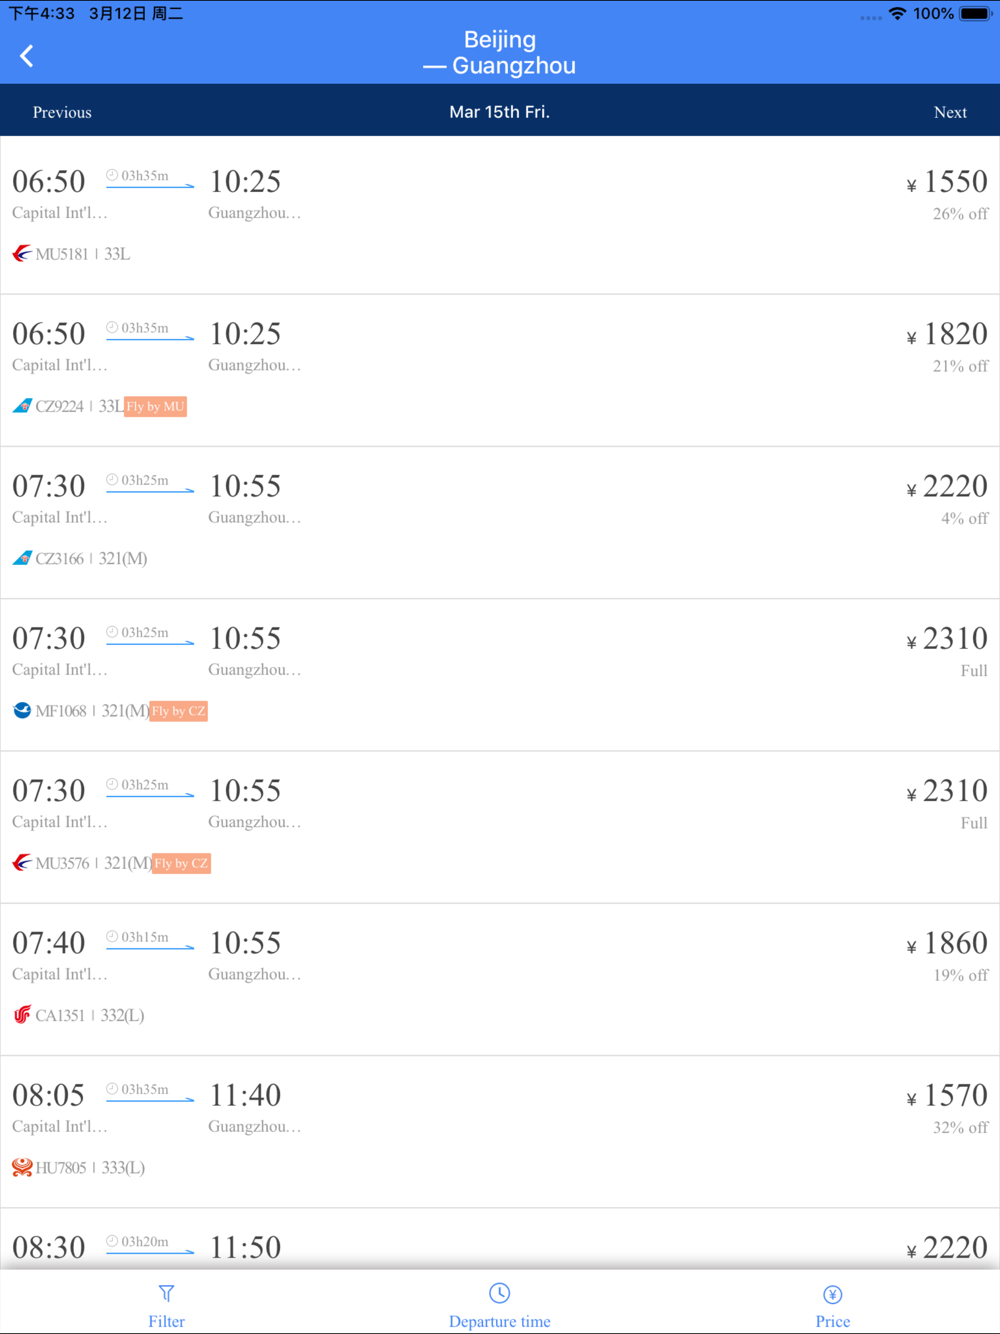The image size is (1000, 1334).
Task: Select the MU3576 flight priced ¥2310
Action: tap(500, 827)
